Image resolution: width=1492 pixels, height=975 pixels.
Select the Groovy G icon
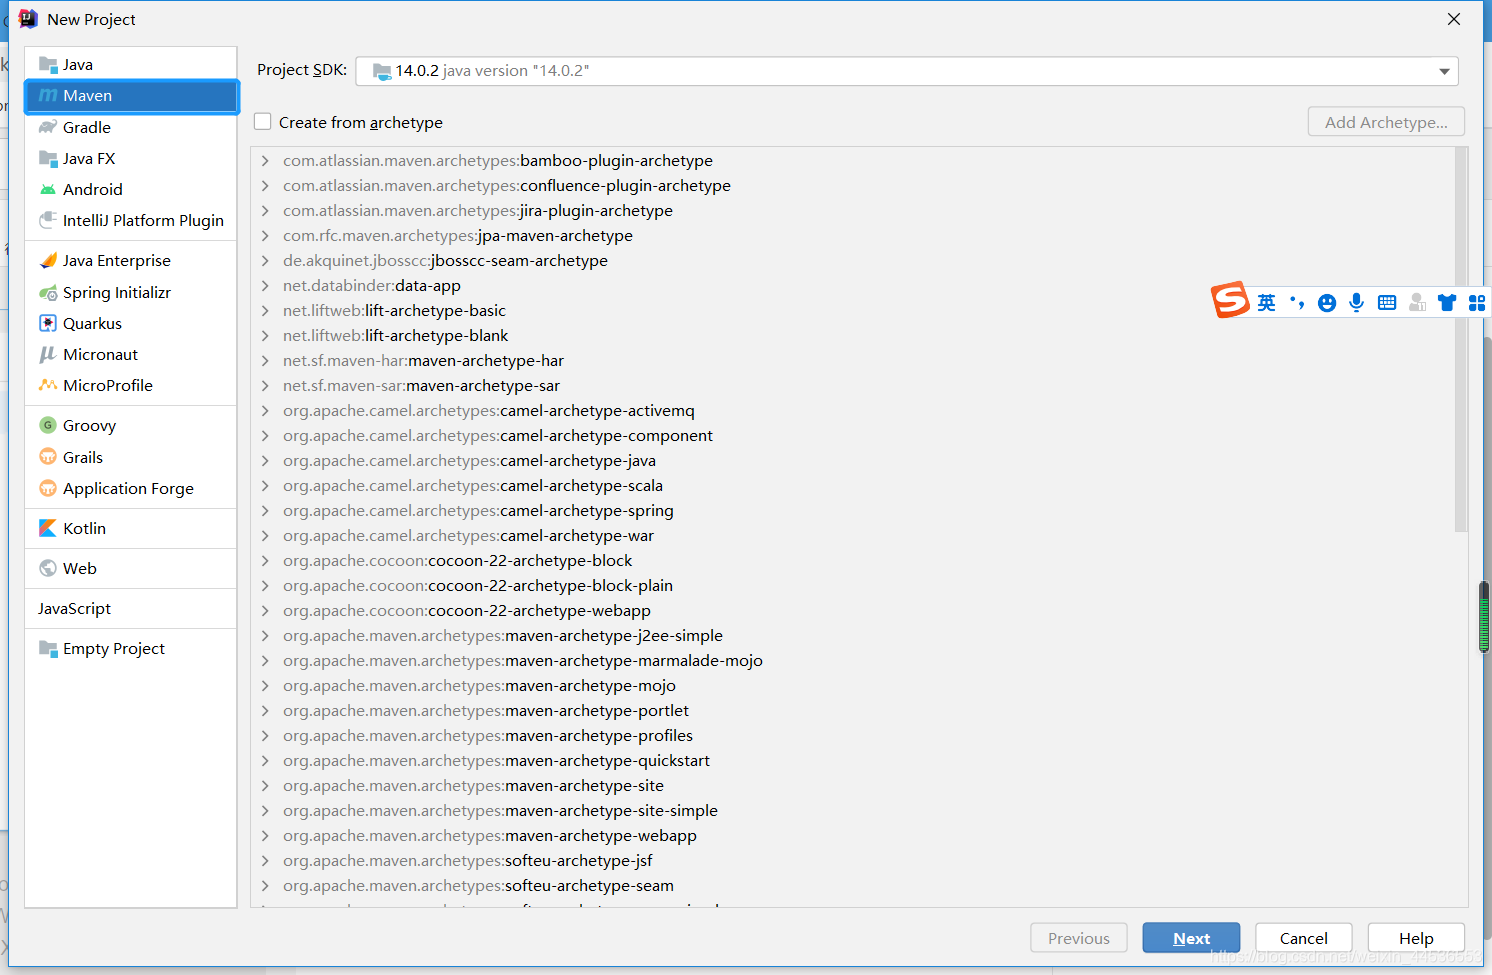pyautogui.click(x=48, y=425)
